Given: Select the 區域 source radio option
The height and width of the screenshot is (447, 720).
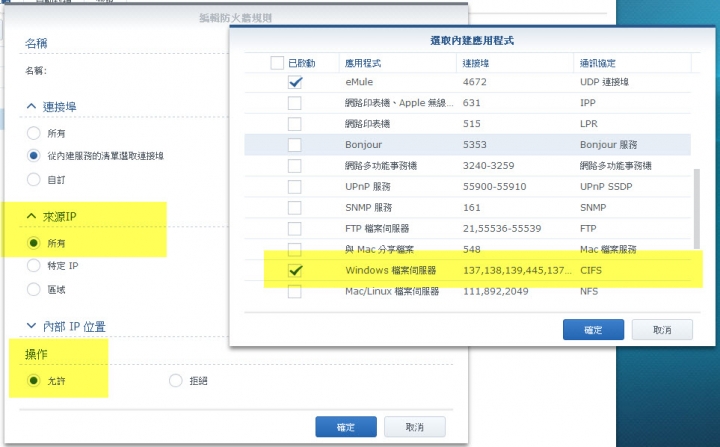Looking at the screenshot, I should coord(34,289).
